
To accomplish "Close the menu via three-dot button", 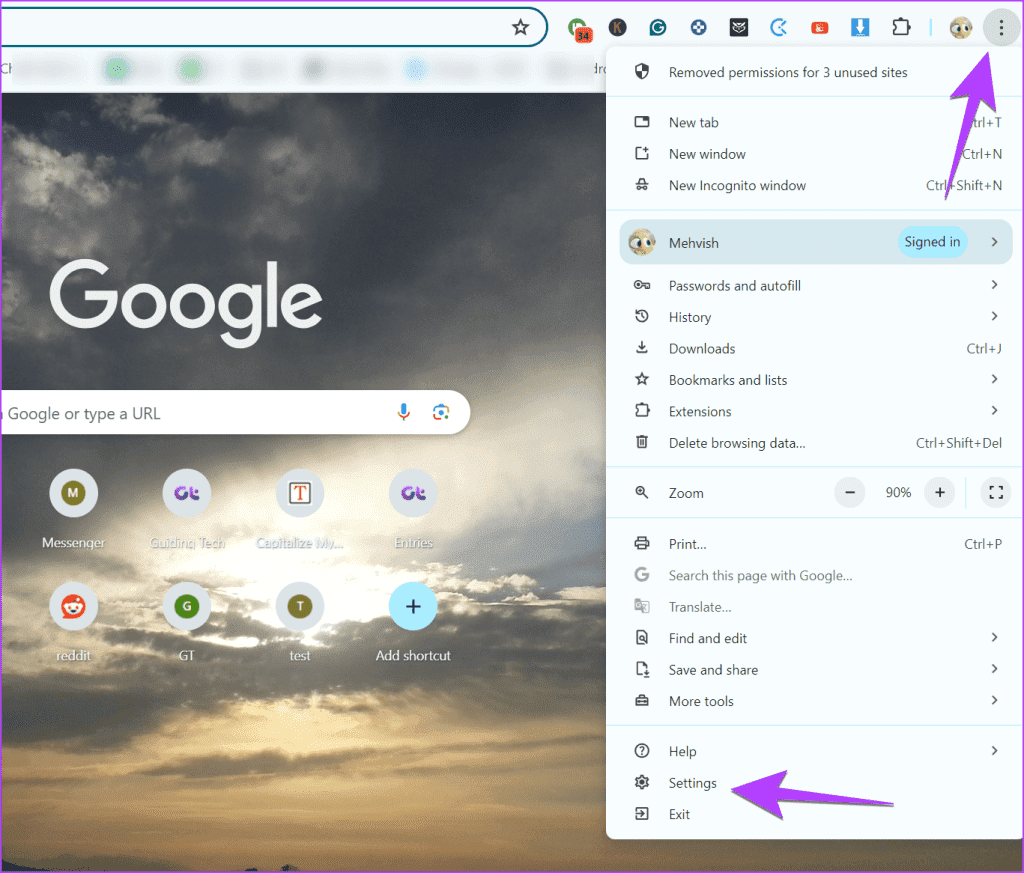I will (x=1001, y=27).
